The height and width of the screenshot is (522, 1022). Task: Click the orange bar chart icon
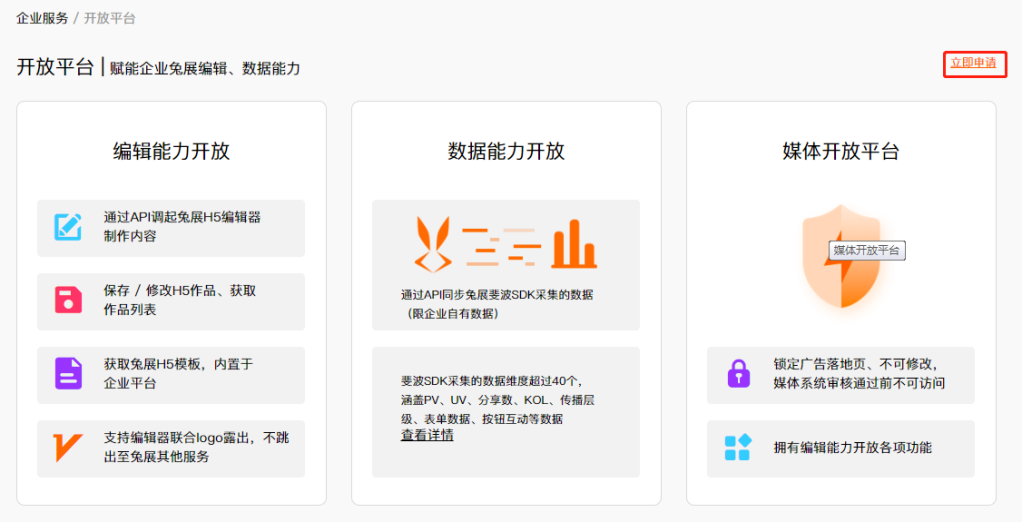click(574, 244)
